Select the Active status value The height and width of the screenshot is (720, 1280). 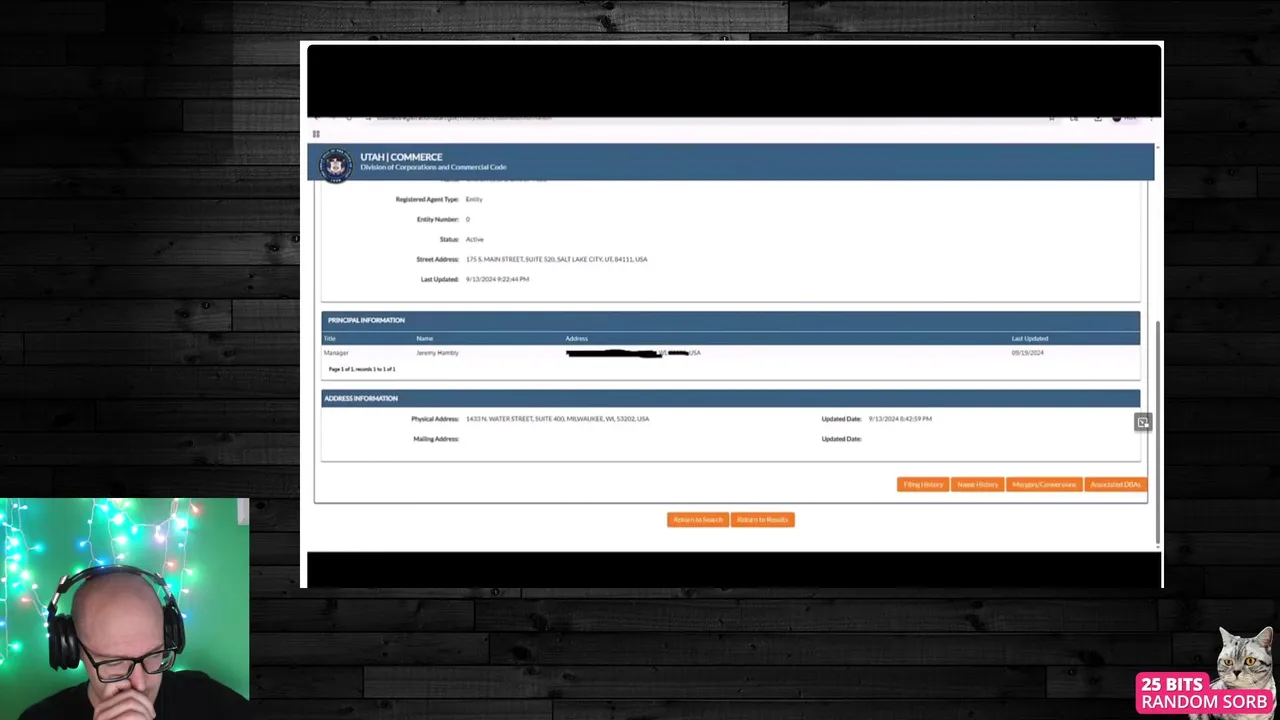[475, 240]
